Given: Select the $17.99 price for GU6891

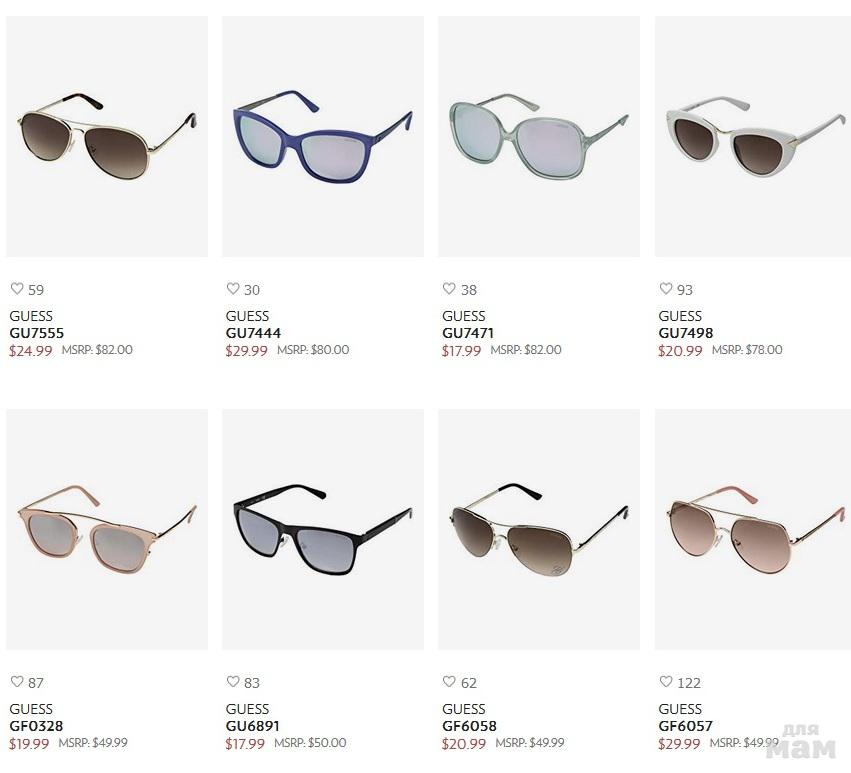Looking at the screenshot, I should (245, 744).
